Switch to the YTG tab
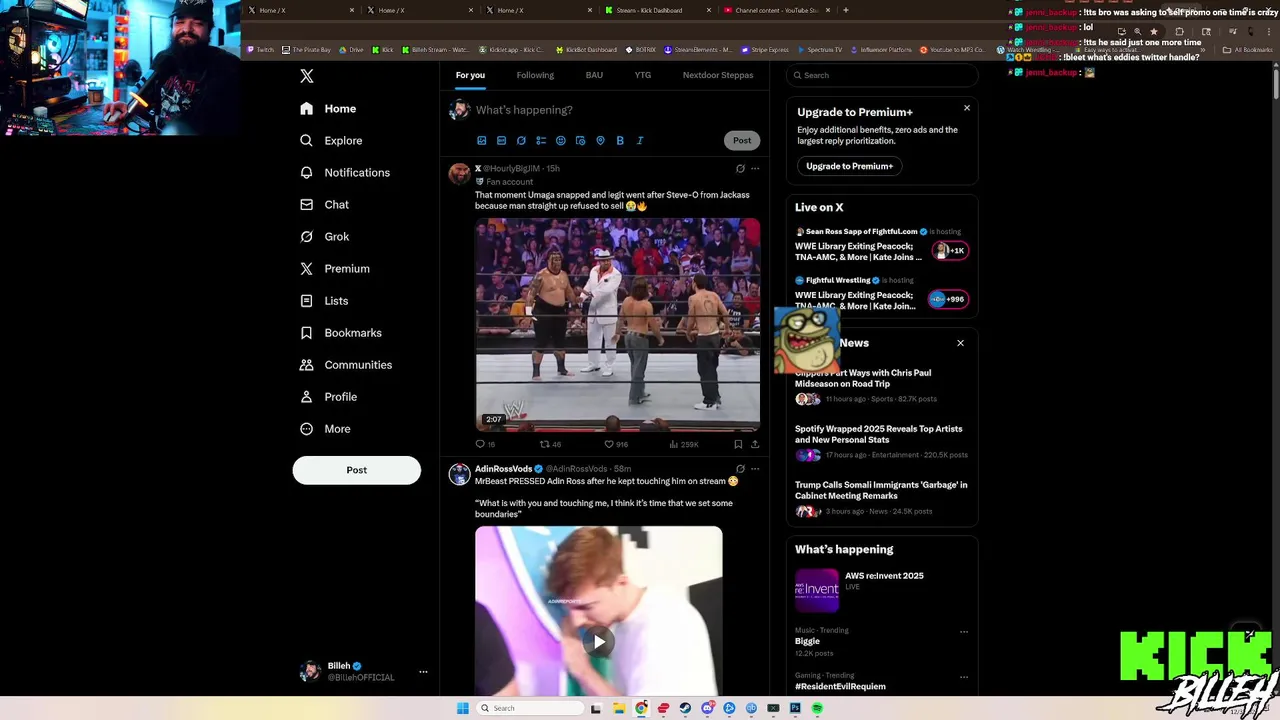 pyautogui.click(x=642, y=75)
